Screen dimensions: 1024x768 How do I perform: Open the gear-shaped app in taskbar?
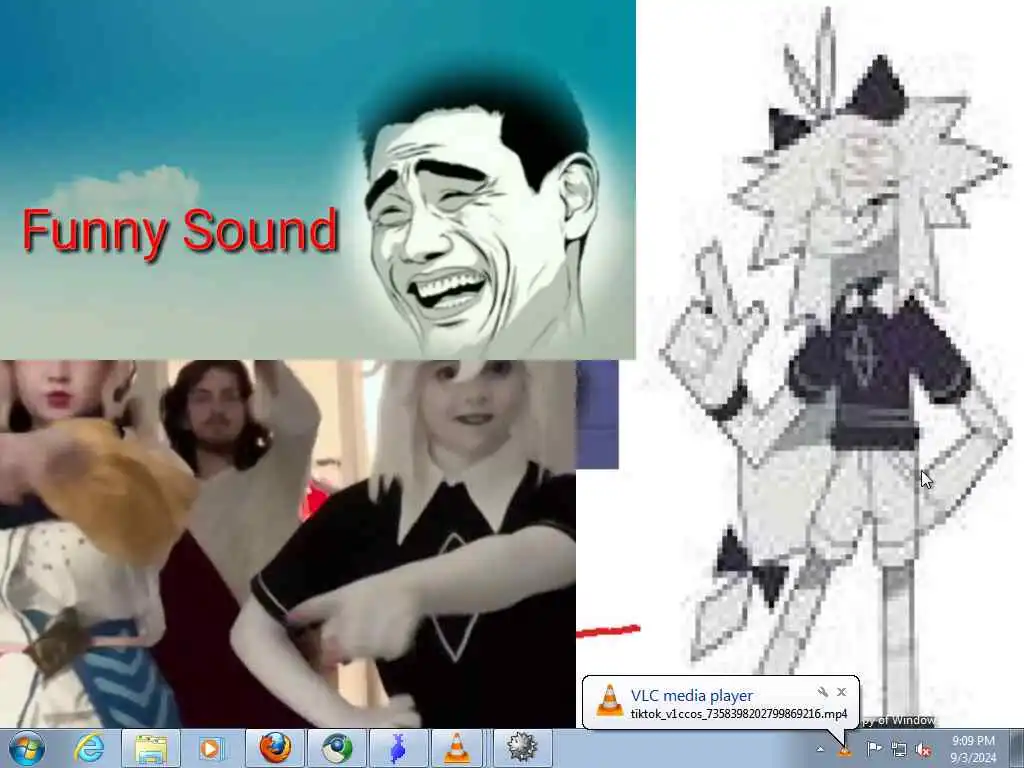point(522,748)
